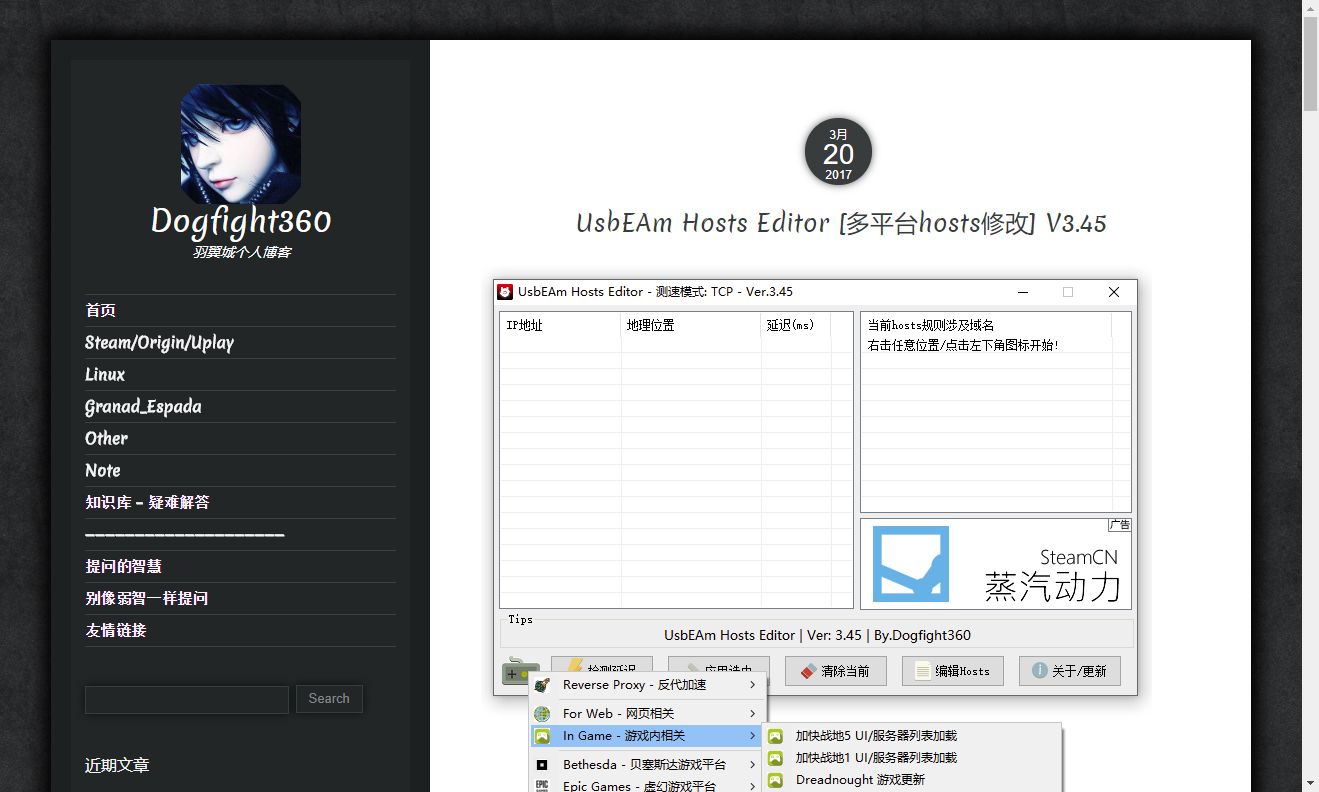Click the In Game controller icon
Image resolution: width=1319 pixels, height=792 pixels.
point(542,736)
